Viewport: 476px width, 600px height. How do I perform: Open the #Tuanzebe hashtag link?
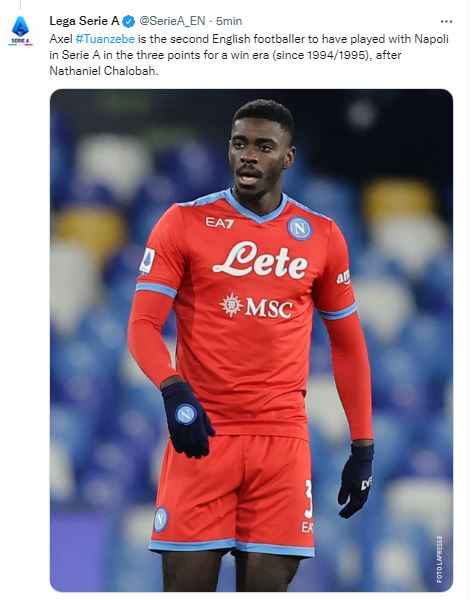click(105, 39)
